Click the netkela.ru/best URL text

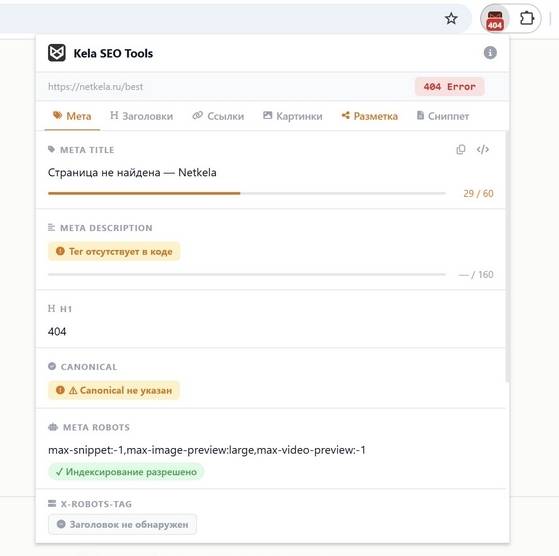(96, 87)
